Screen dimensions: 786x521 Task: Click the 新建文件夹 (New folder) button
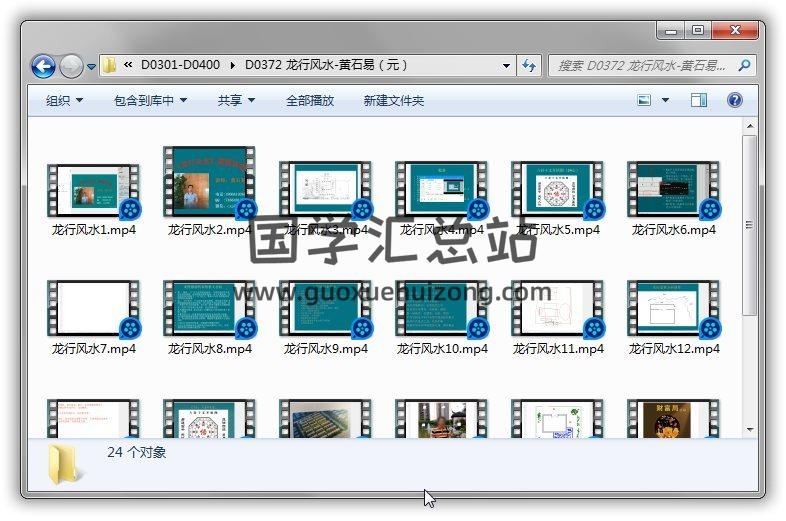pos(393,101)
